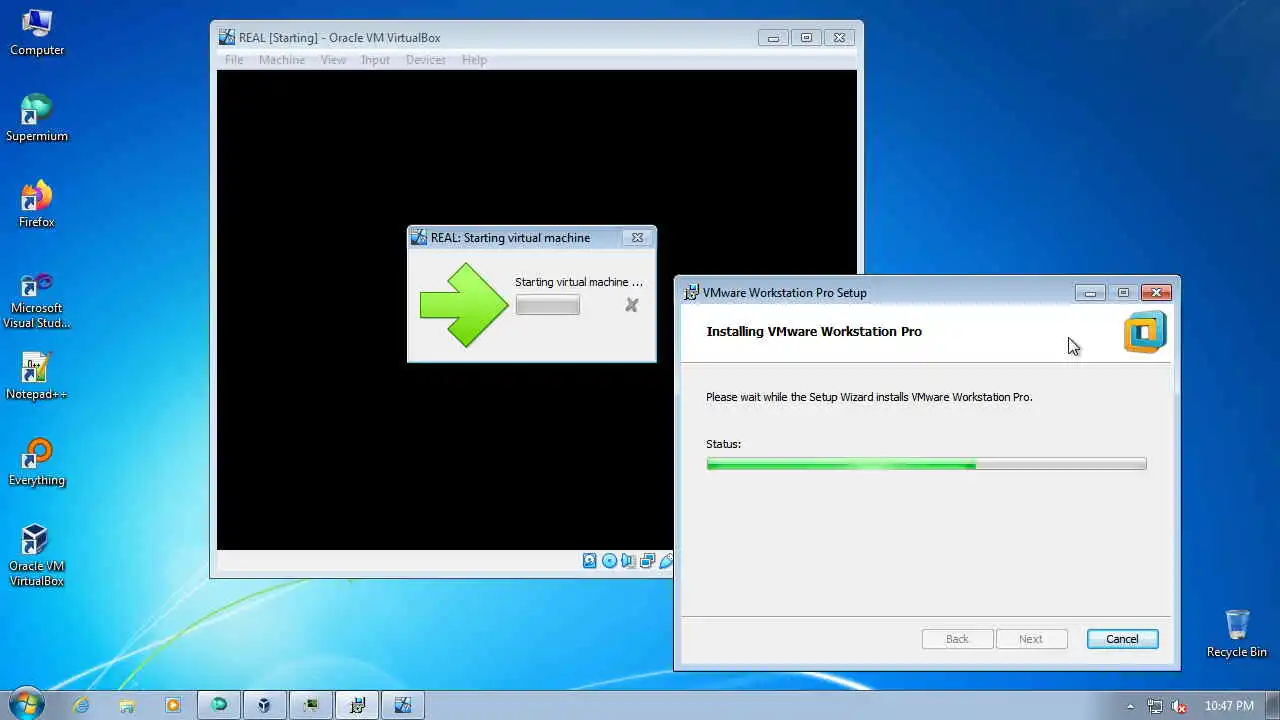The width and height of the screenshot is (1280, 720).
Task: Click the VirtualBox window title bar icon
Action: tap(227, 37)
